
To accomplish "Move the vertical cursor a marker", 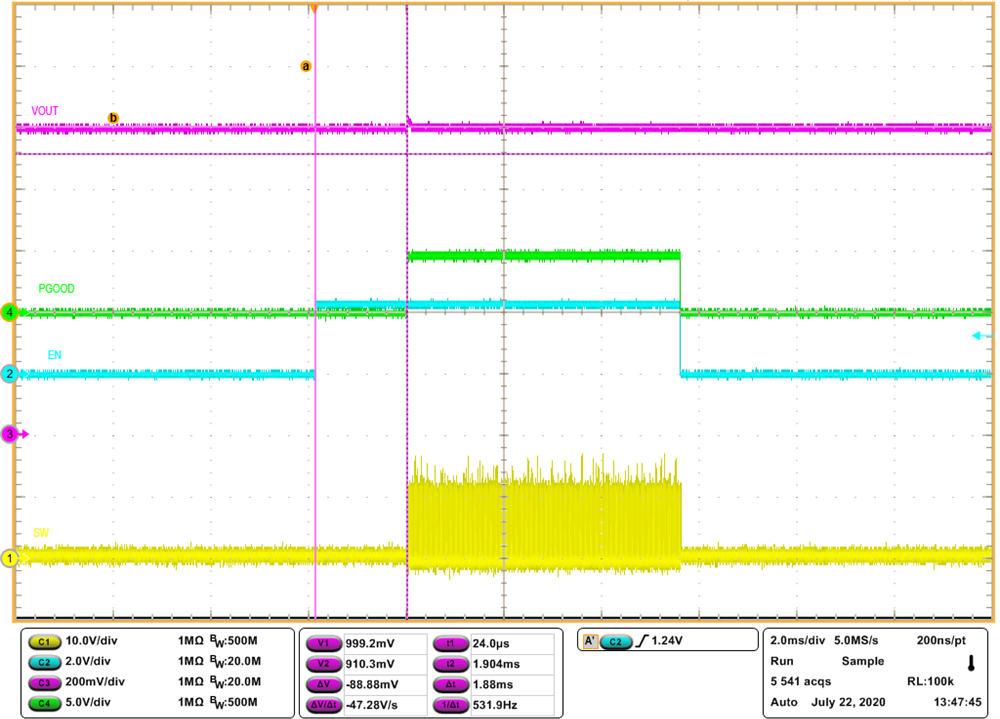I will click(306, 65).
